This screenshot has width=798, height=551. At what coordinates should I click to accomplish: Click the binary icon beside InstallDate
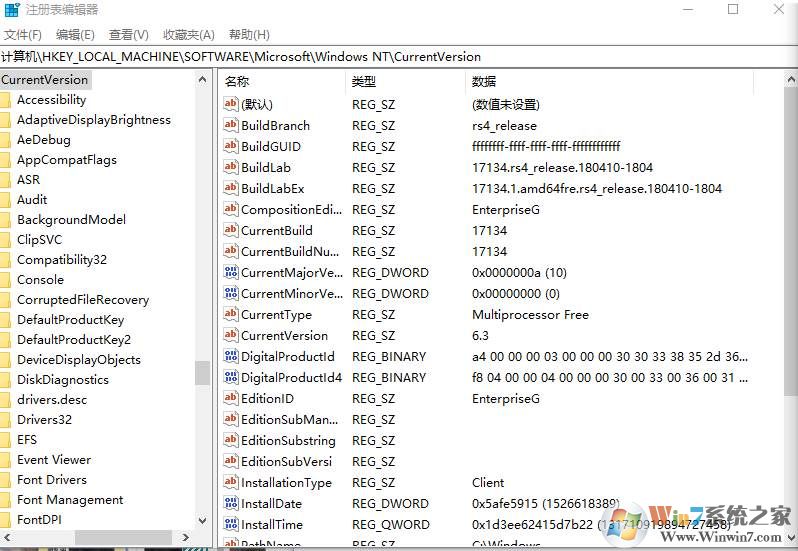tap(231, 503)
